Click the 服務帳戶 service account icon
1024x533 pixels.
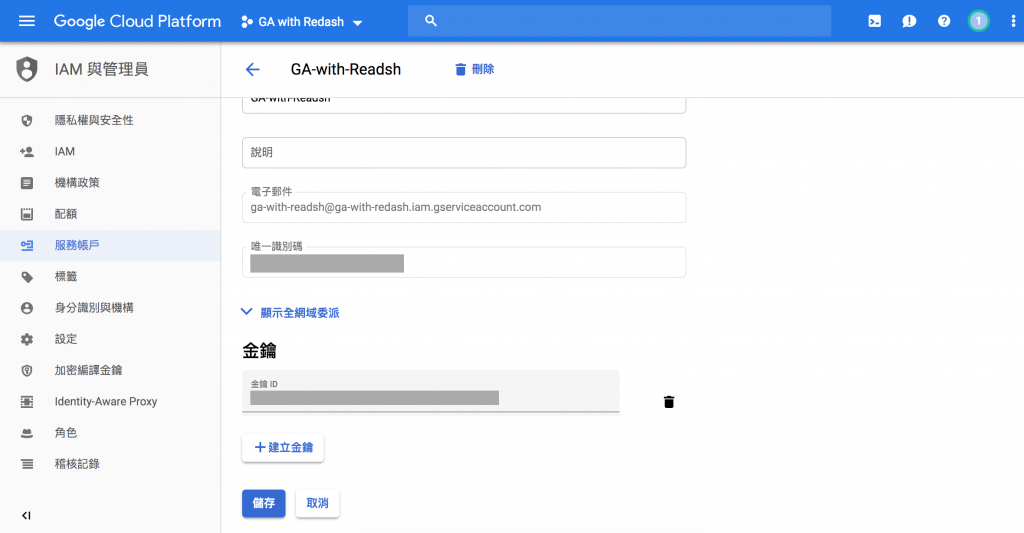click(27, 246)
